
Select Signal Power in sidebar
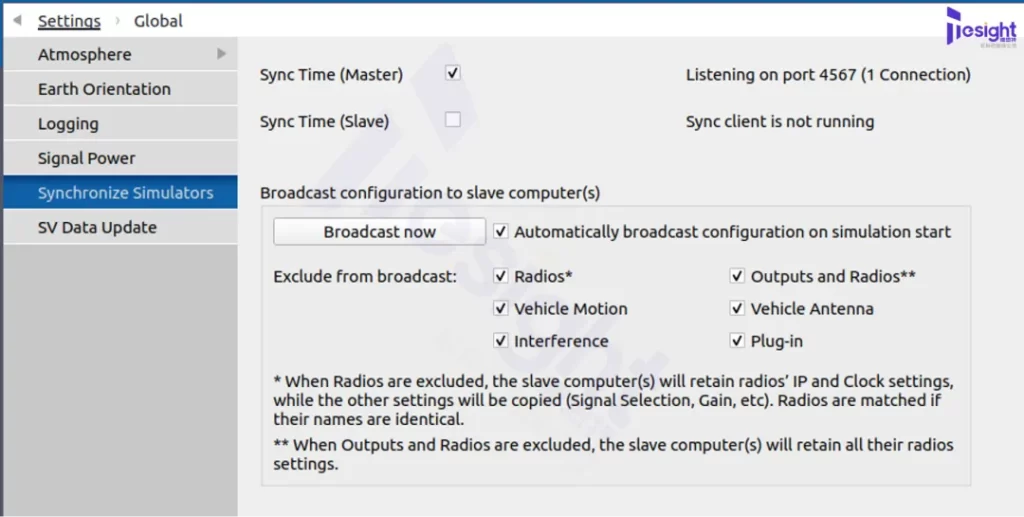click(86, 158)
